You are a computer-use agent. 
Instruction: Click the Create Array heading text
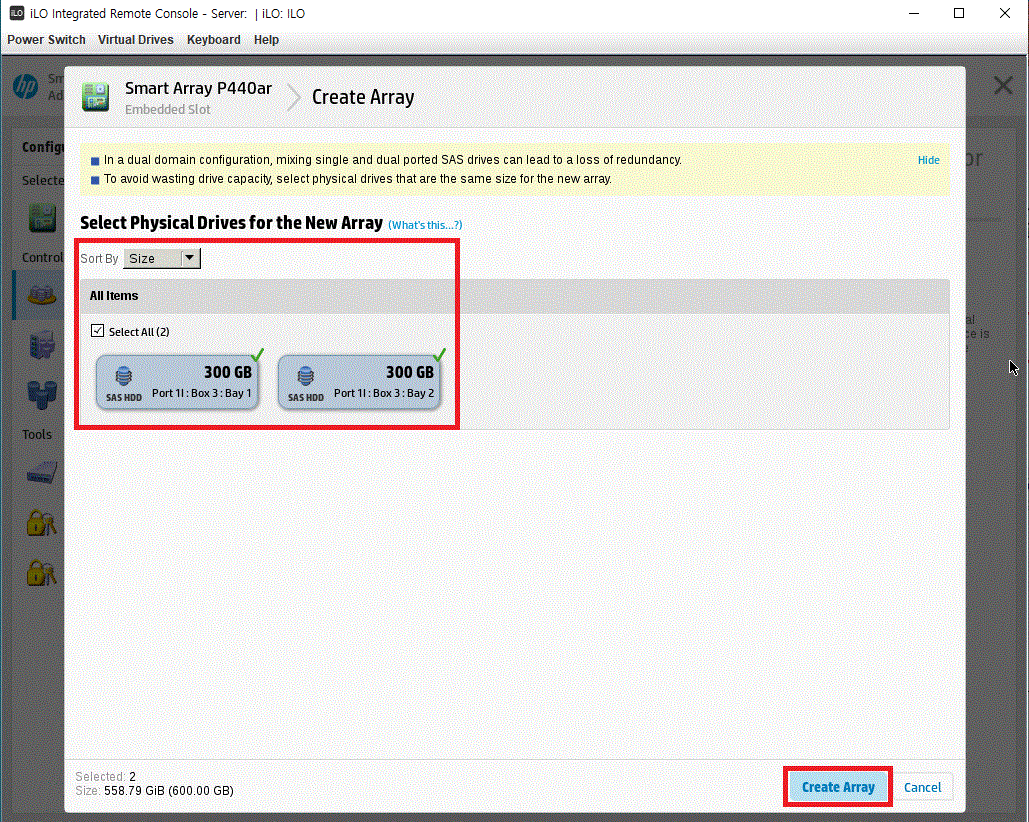(363, 97)
